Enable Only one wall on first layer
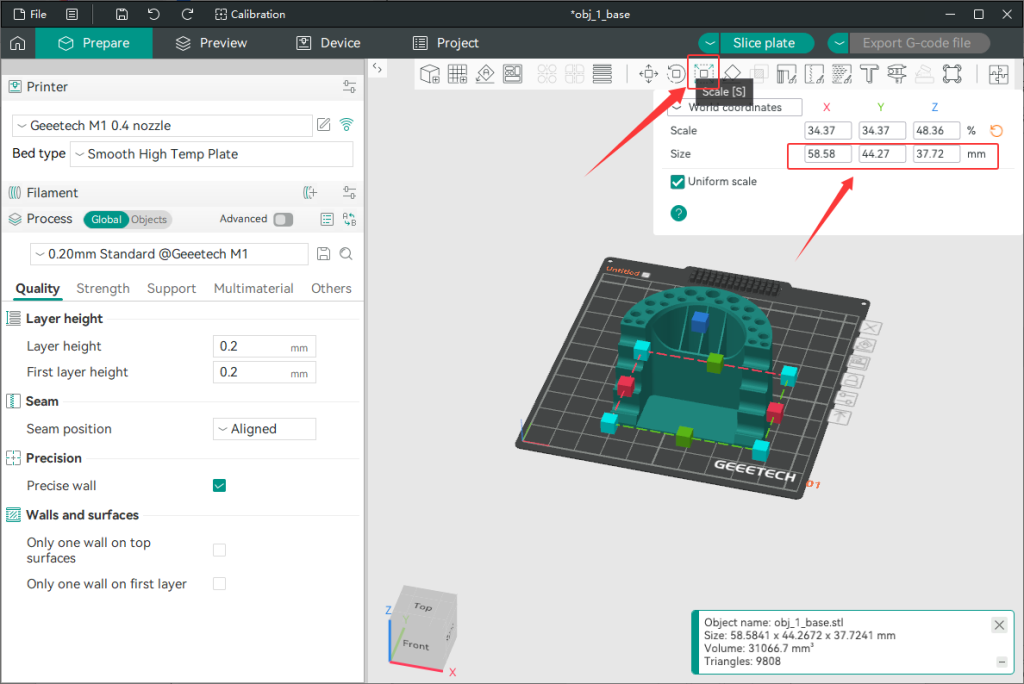The width and height of the screenshot is (1024, 684). (x=219, y=584)
